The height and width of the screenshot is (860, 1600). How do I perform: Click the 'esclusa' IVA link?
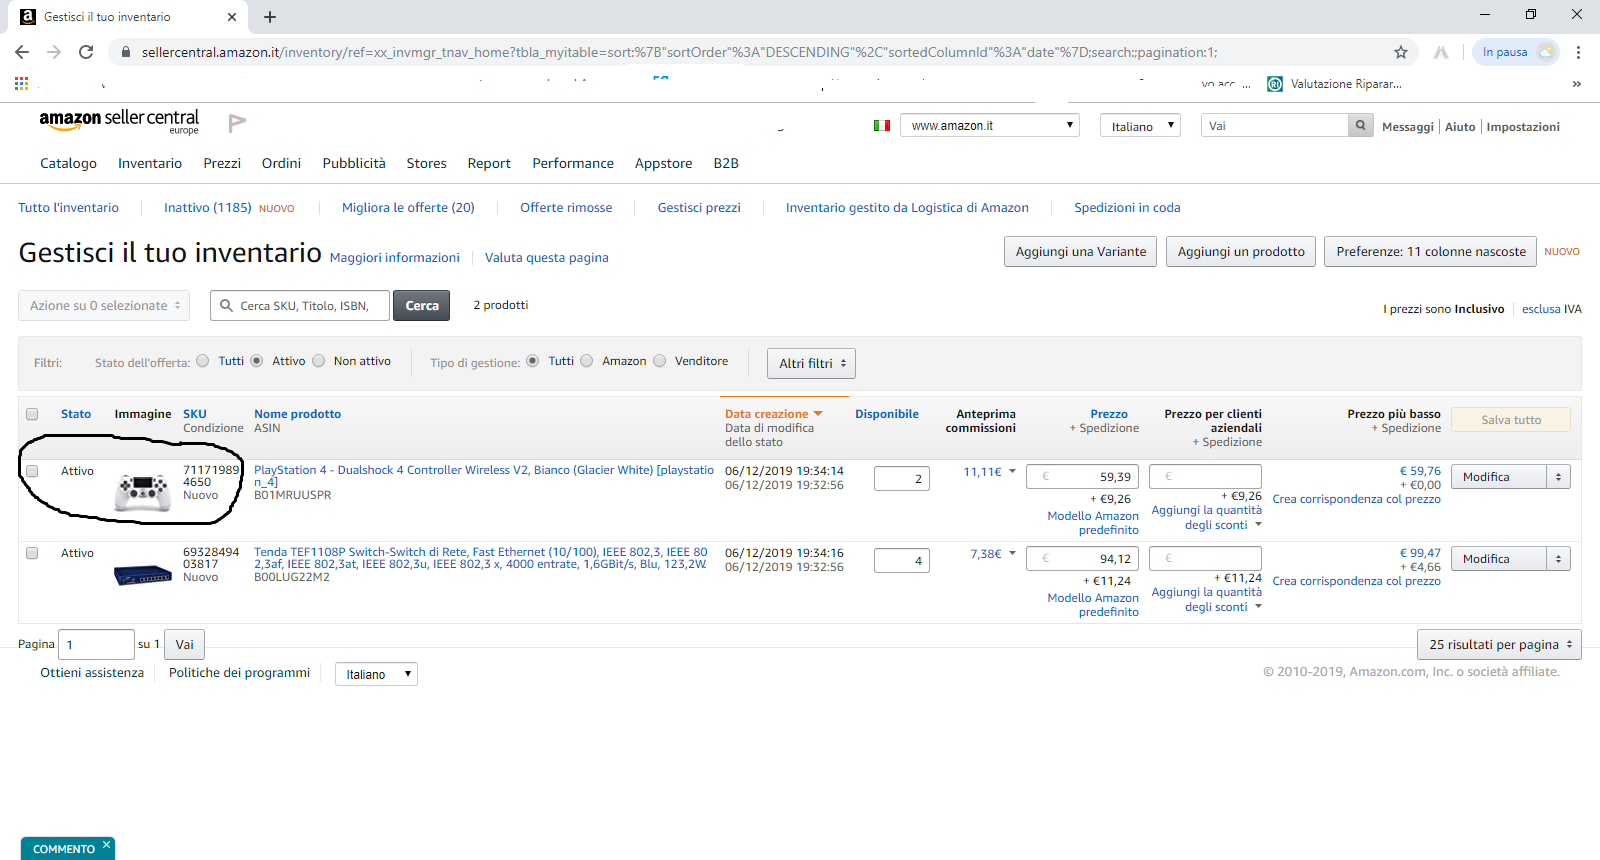point(1541,309)
